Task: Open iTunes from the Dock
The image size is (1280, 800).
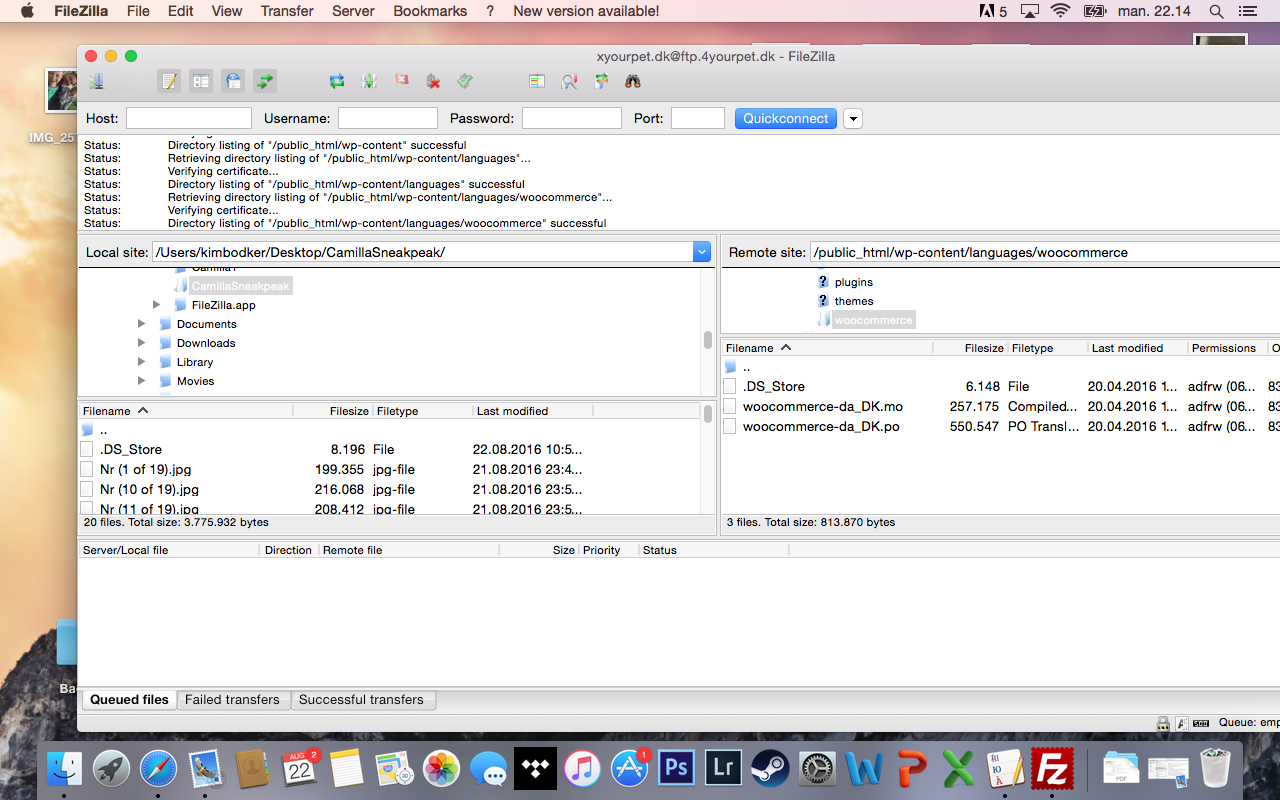Action: 582,768
